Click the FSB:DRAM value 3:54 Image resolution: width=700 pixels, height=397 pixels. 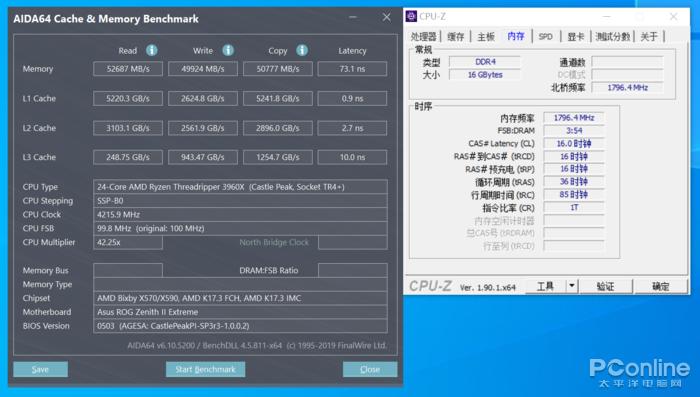click(x=574, y=130)
